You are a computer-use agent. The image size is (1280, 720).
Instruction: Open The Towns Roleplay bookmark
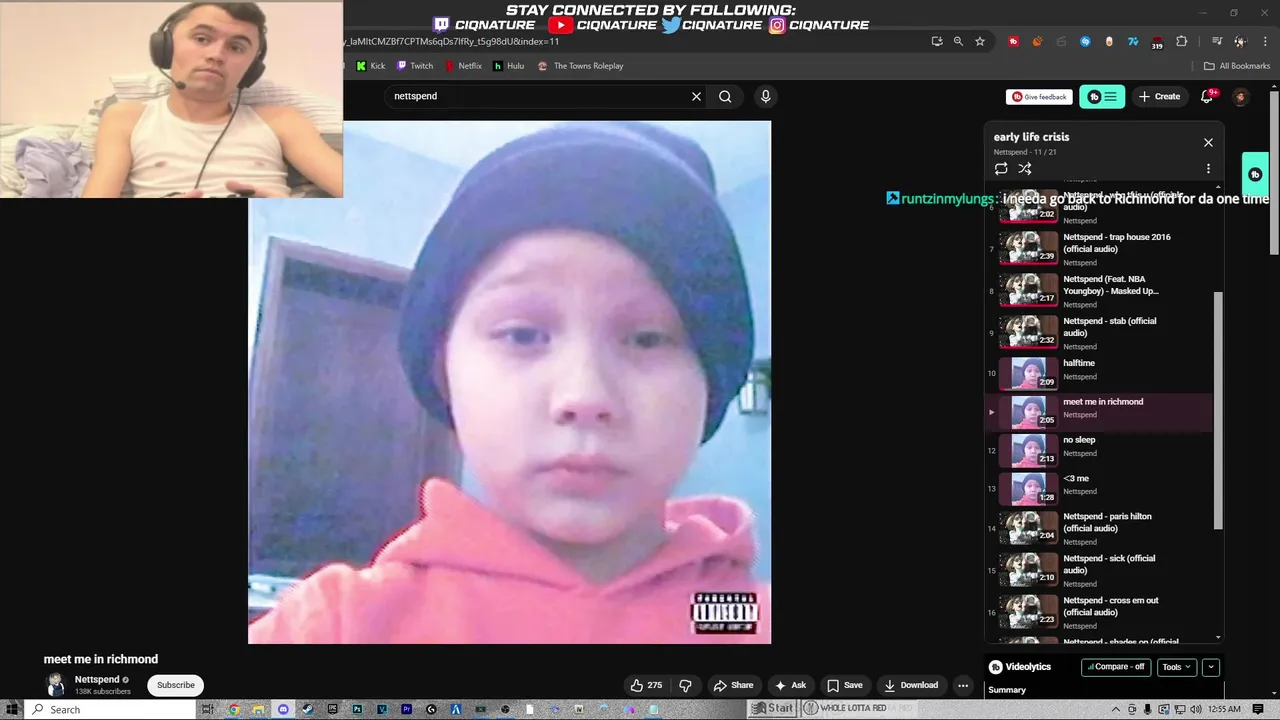point(581,66)
